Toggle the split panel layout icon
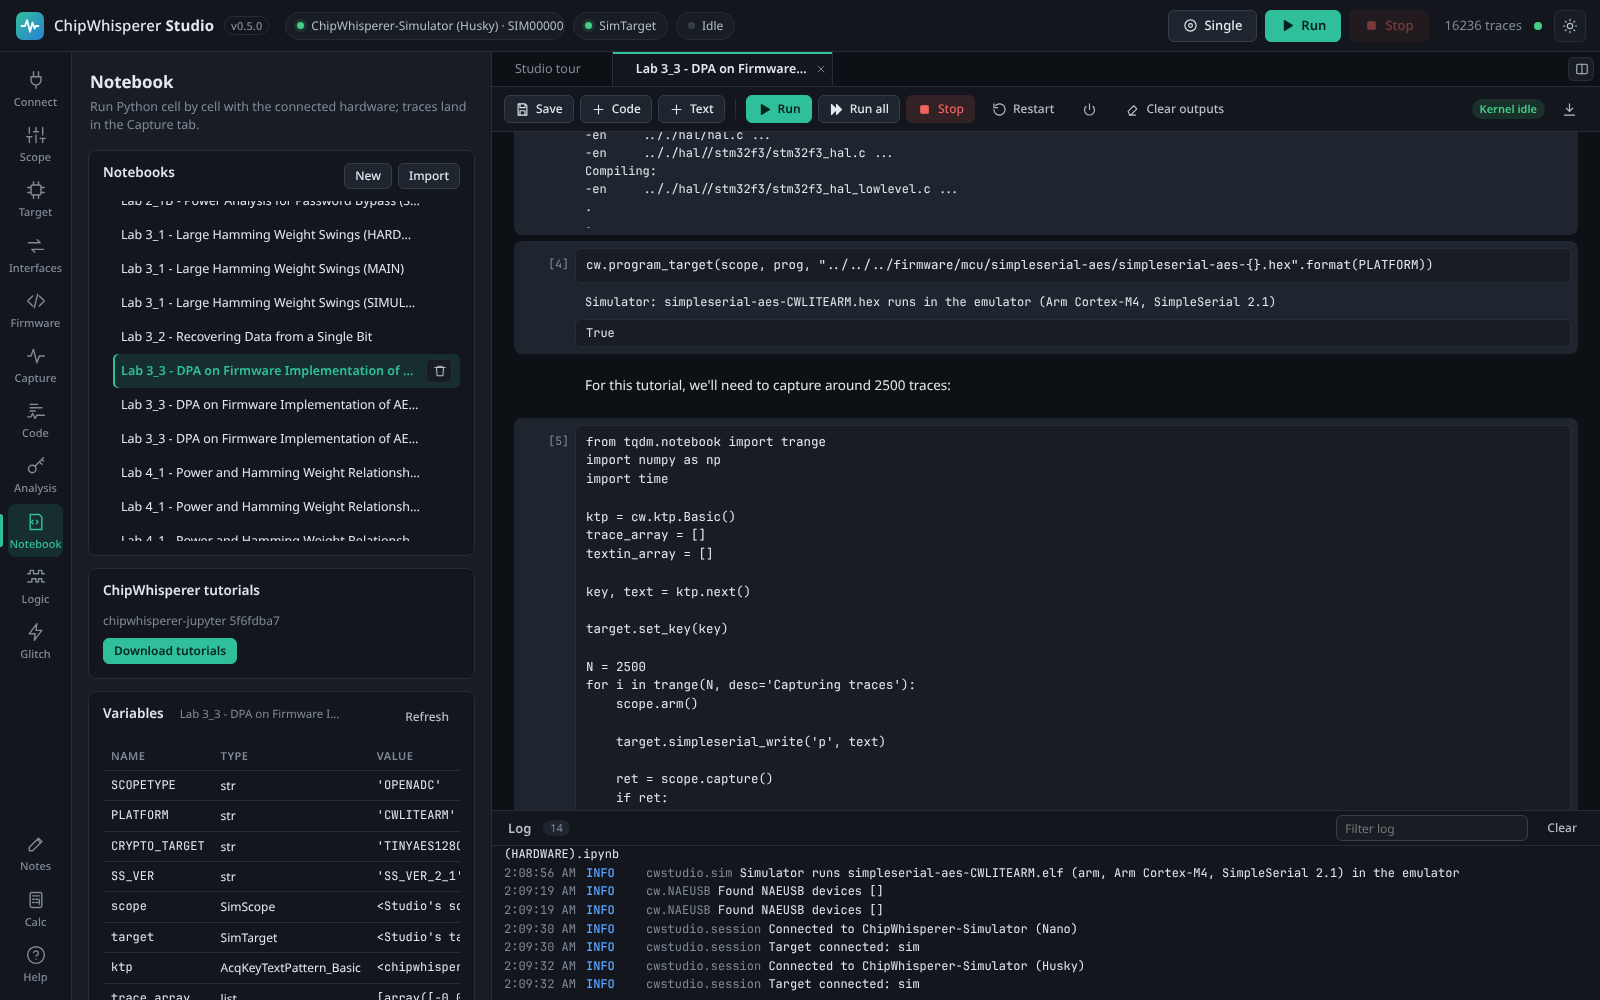This screenshot has width=1600, height=1000. click(1581, 69)
